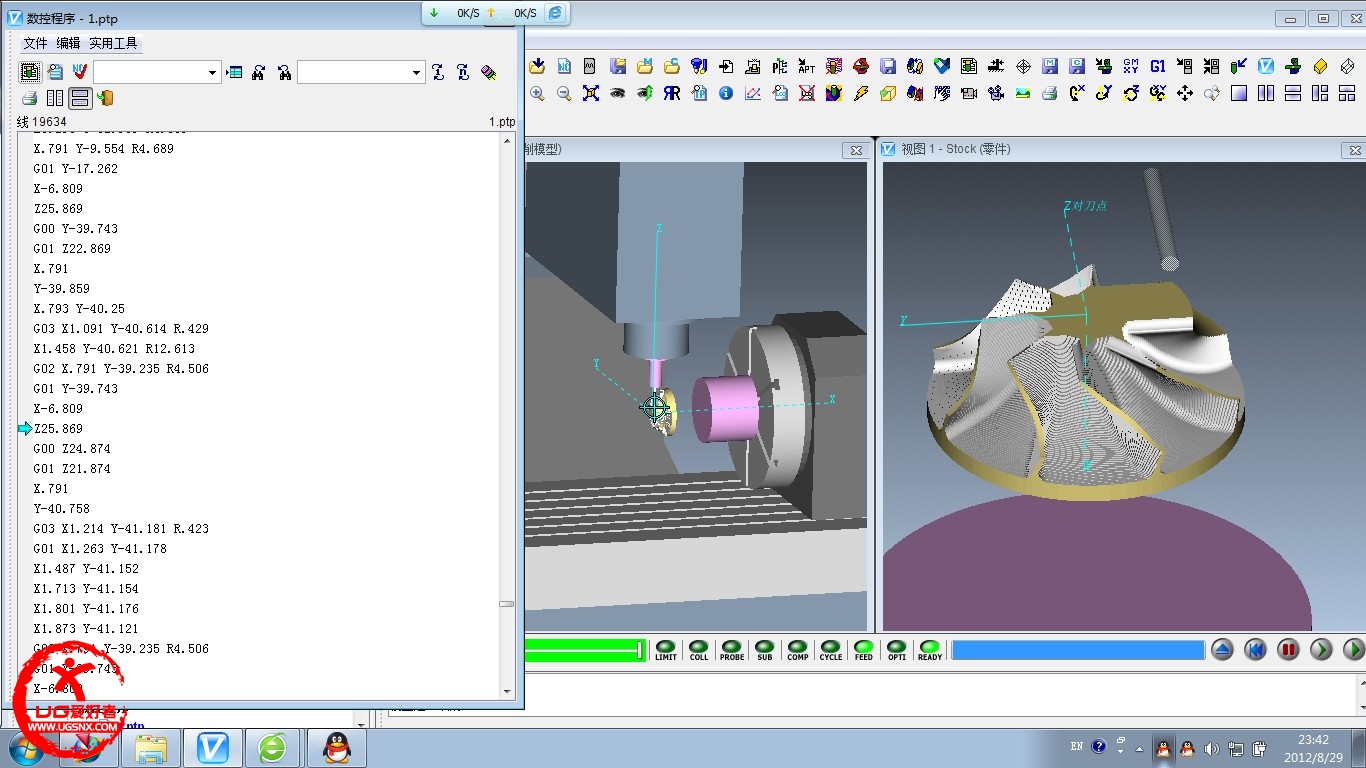Click the Rotate about X icon

pyautogui.click(x=1077, y=93)
